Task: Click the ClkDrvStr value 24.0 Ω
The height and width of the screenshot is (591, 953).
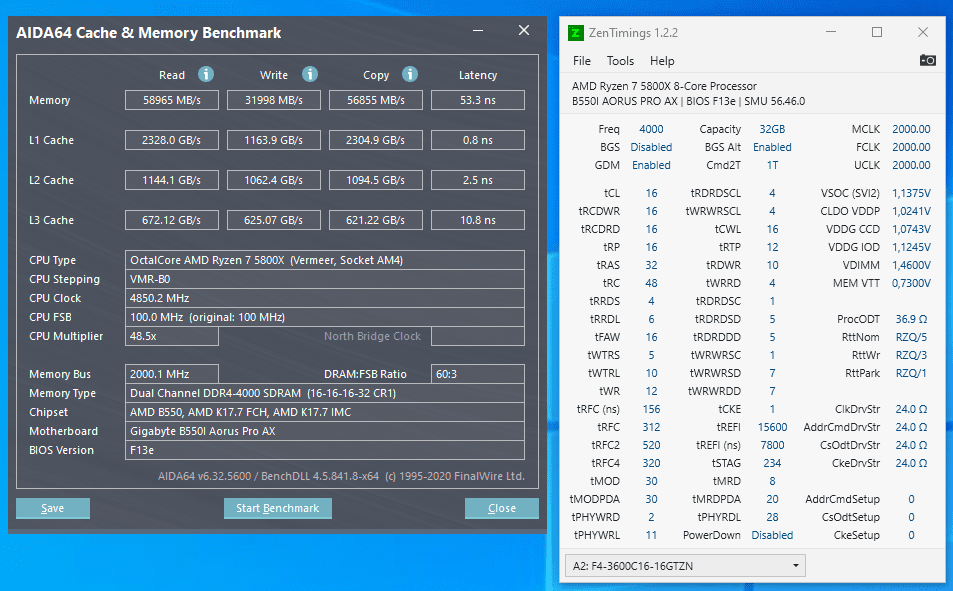Action: coord(911,409)
